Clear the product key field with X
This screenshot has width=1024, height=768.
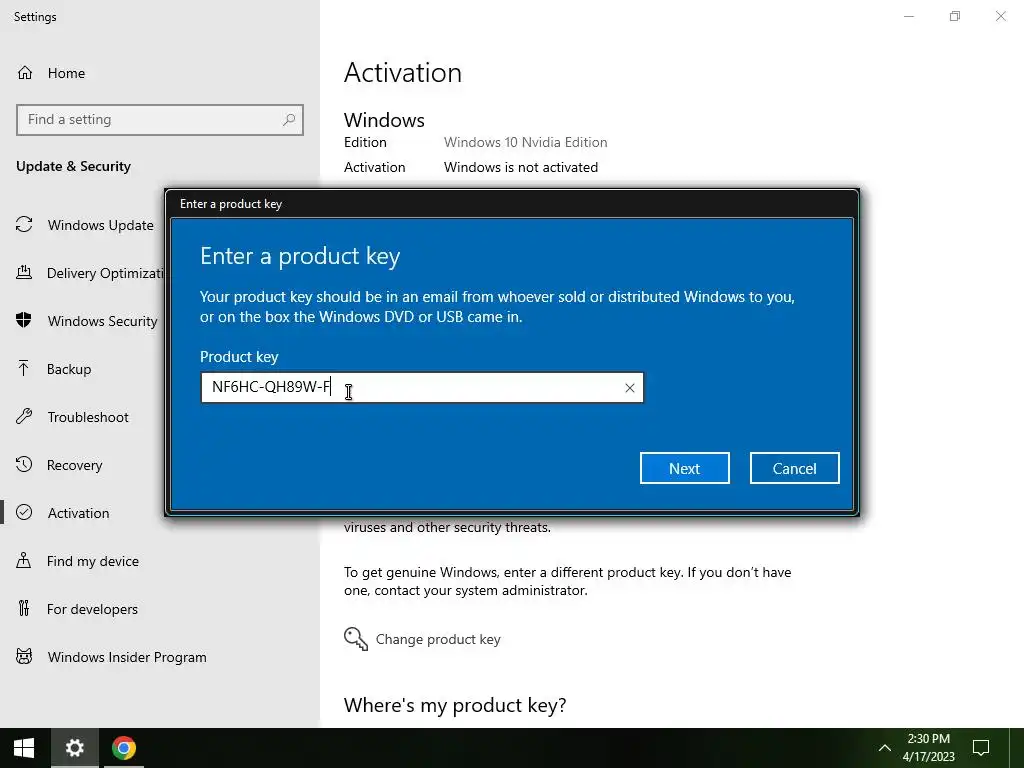point(630,388)
